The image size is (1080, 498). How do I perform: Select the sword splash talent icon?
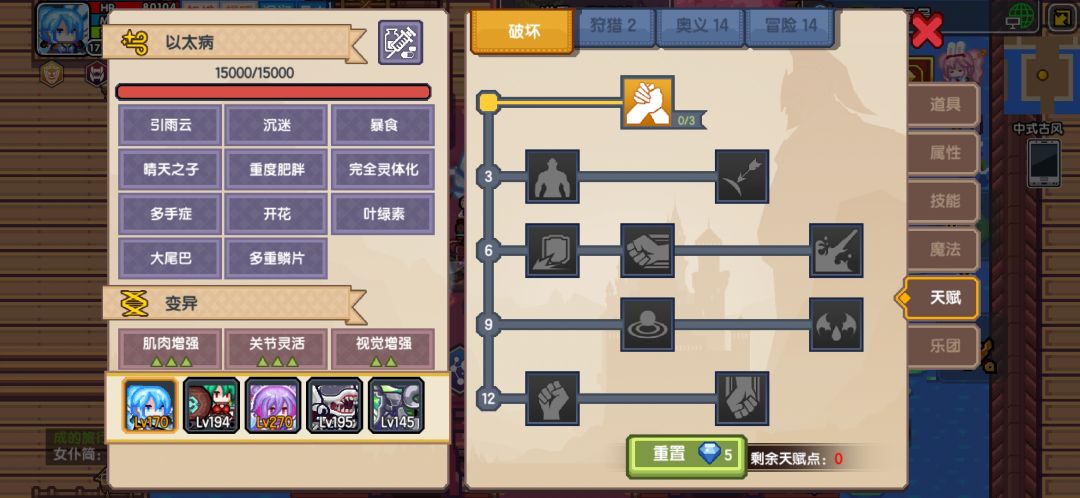836,250
